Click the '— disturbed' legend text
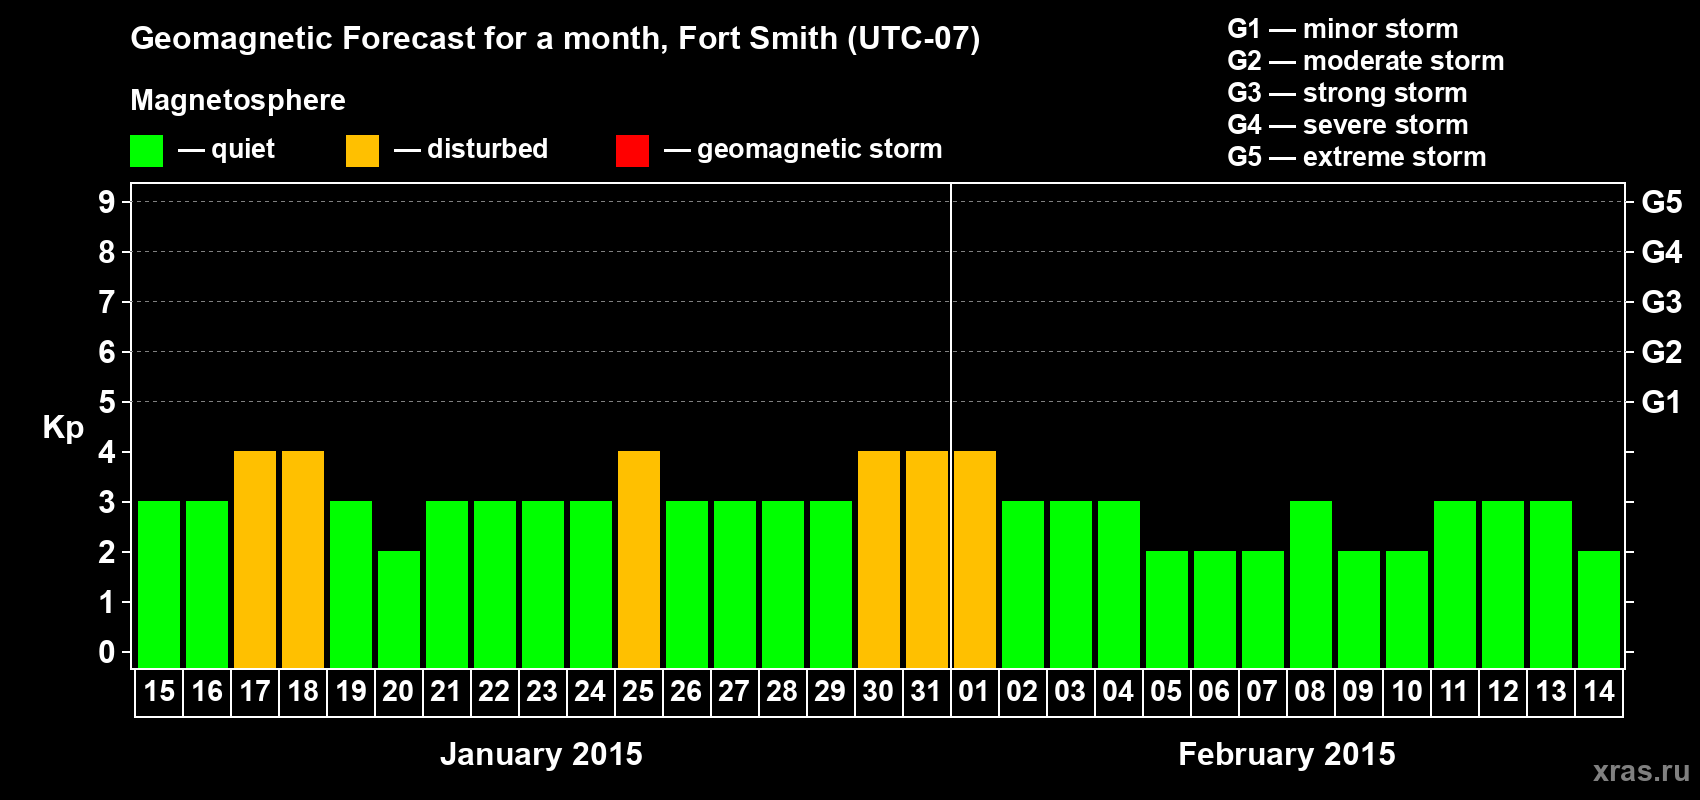The image size is (1700, 800). (471, 149)
